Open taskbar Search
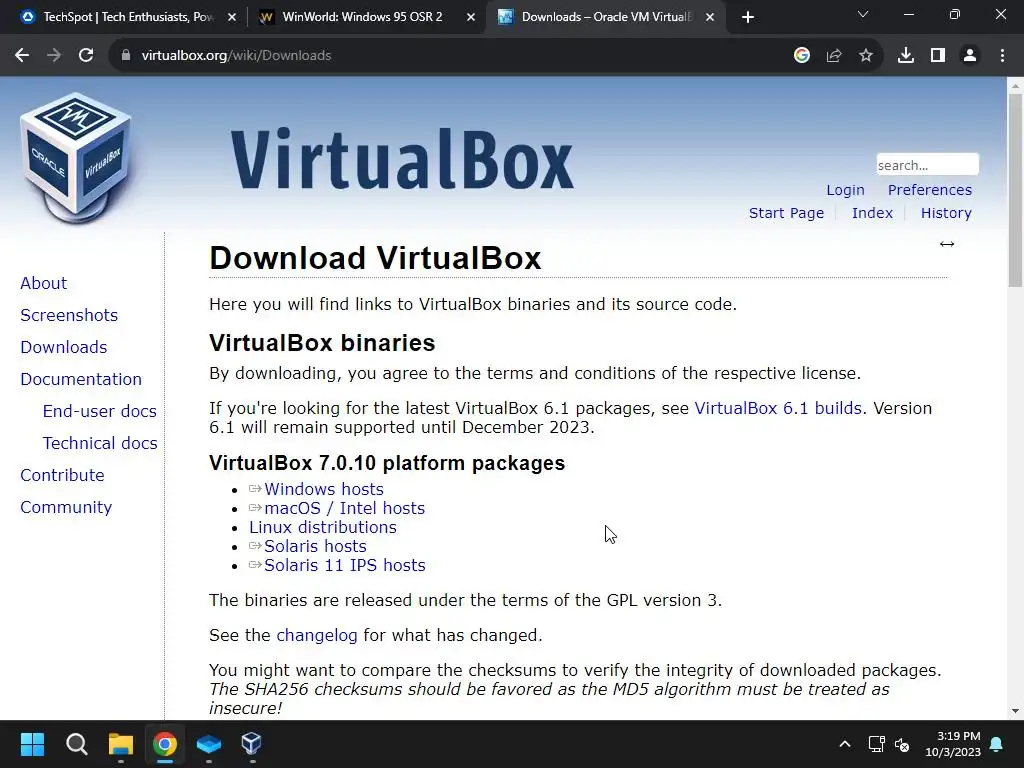The image size is (1024, 768). click(x=76, y=744)
